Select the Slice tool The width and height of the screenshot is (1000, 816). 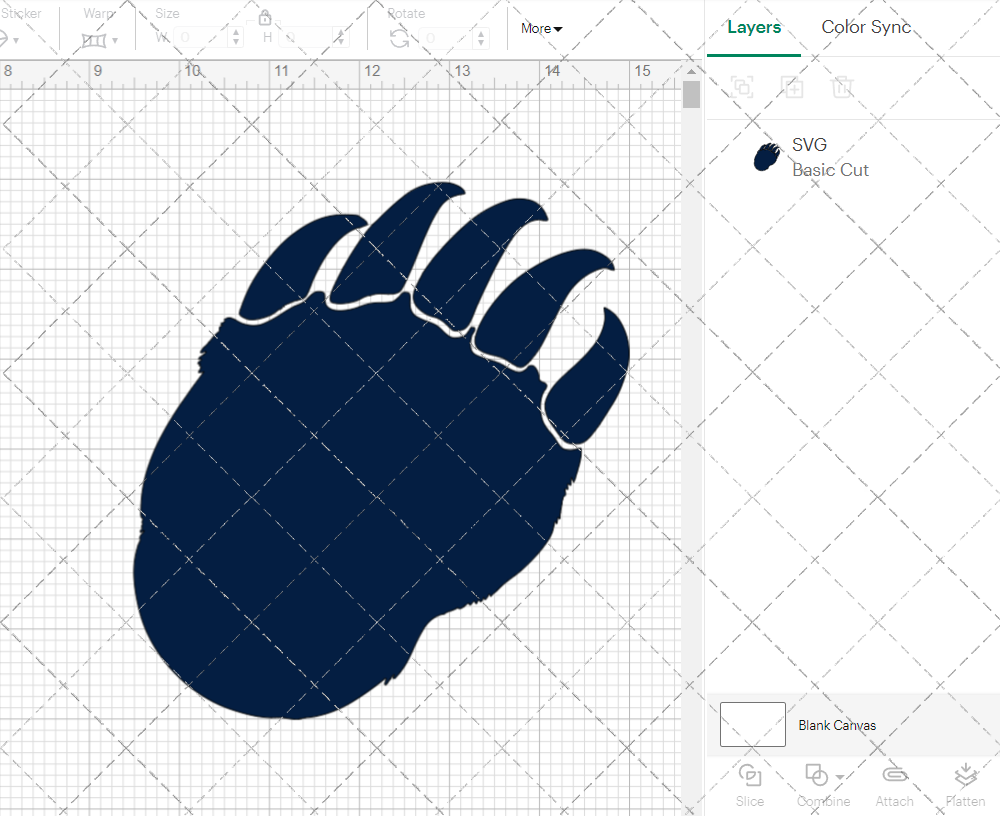[x=750, y=782]
